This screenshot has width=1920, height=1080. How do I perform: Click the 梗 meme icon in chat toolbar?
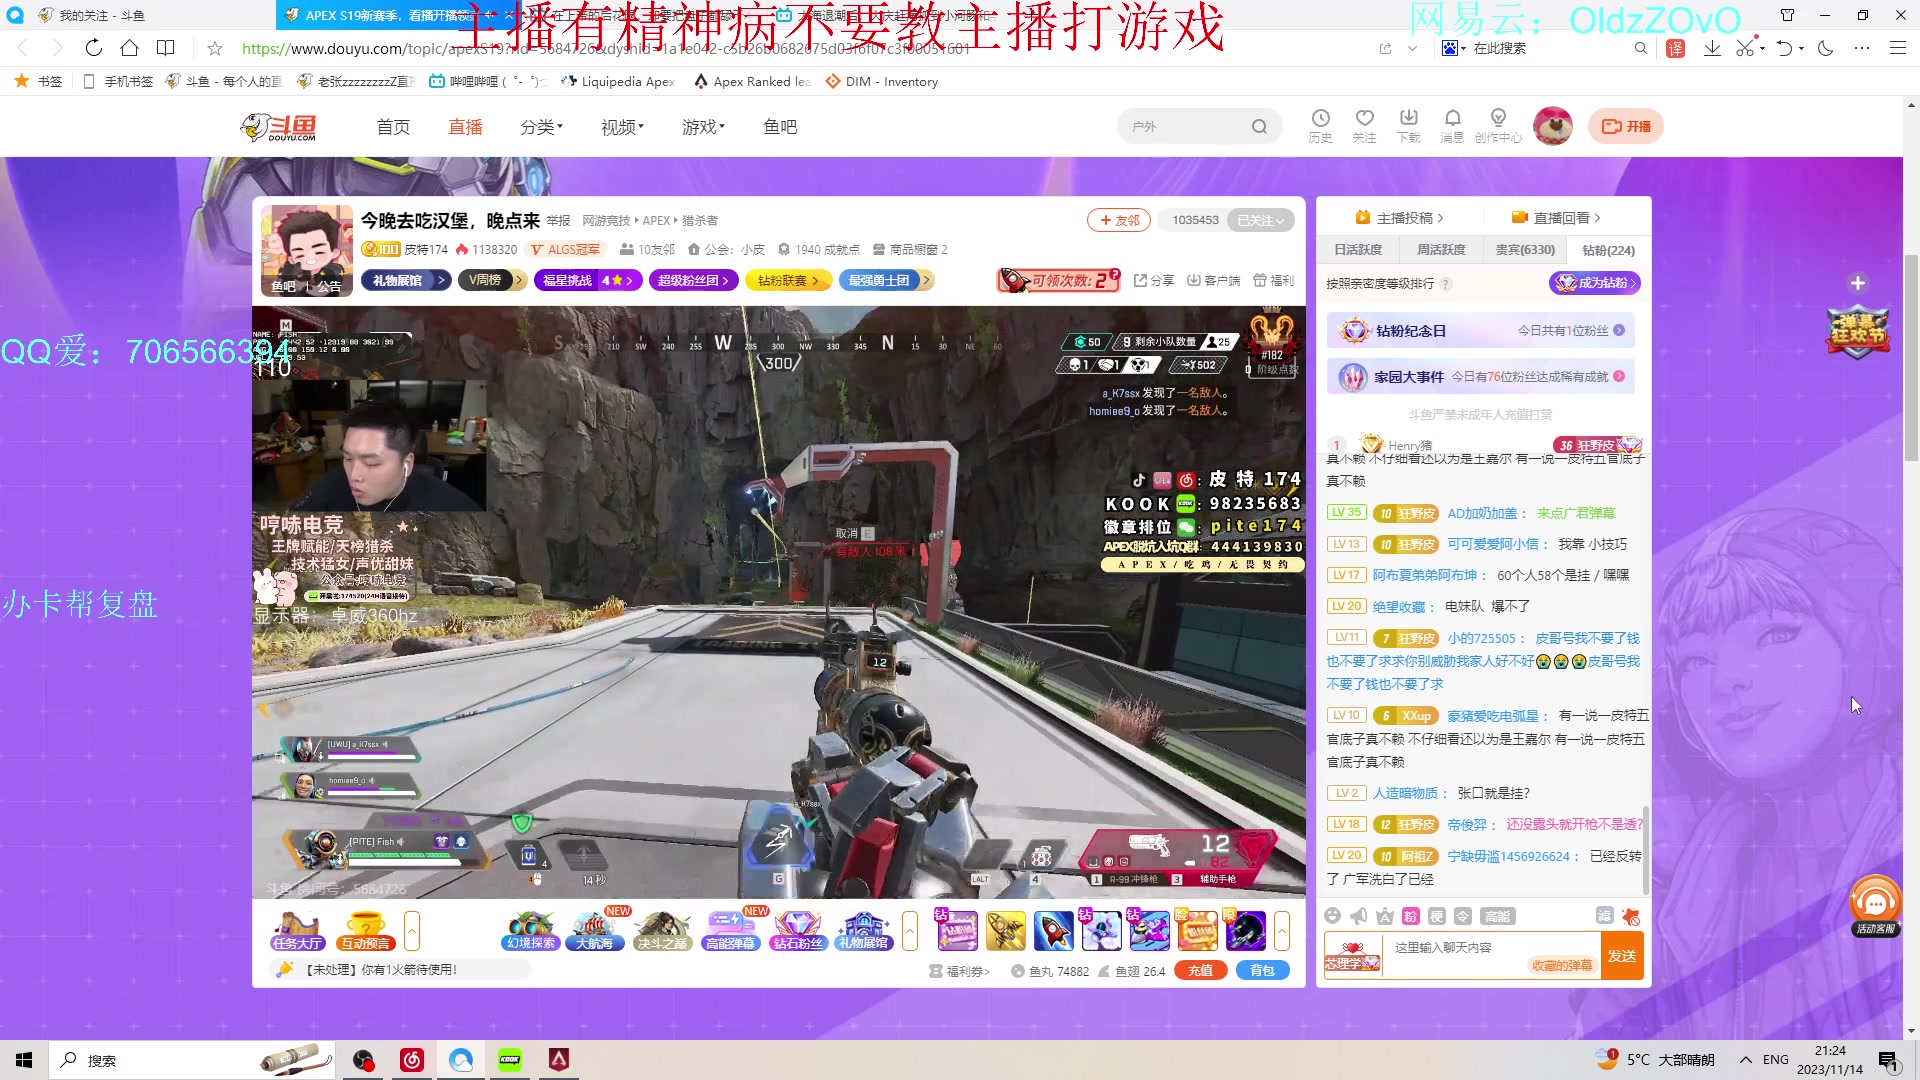[1436, 916]
